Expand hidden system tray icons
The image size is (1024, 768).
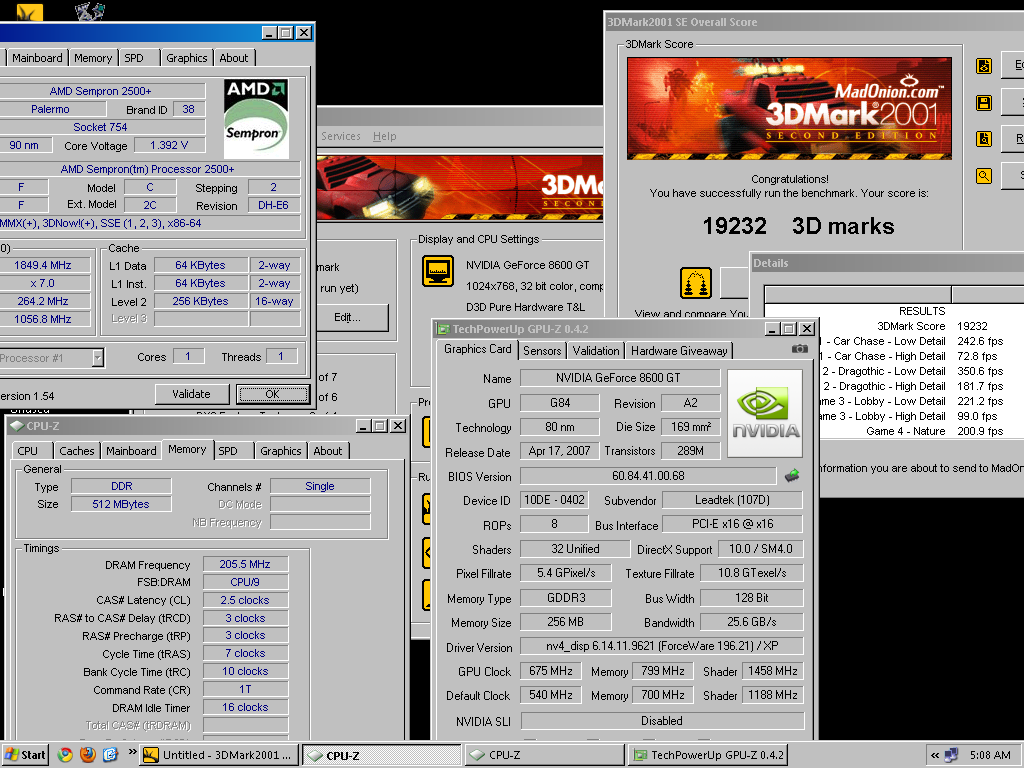935,756
